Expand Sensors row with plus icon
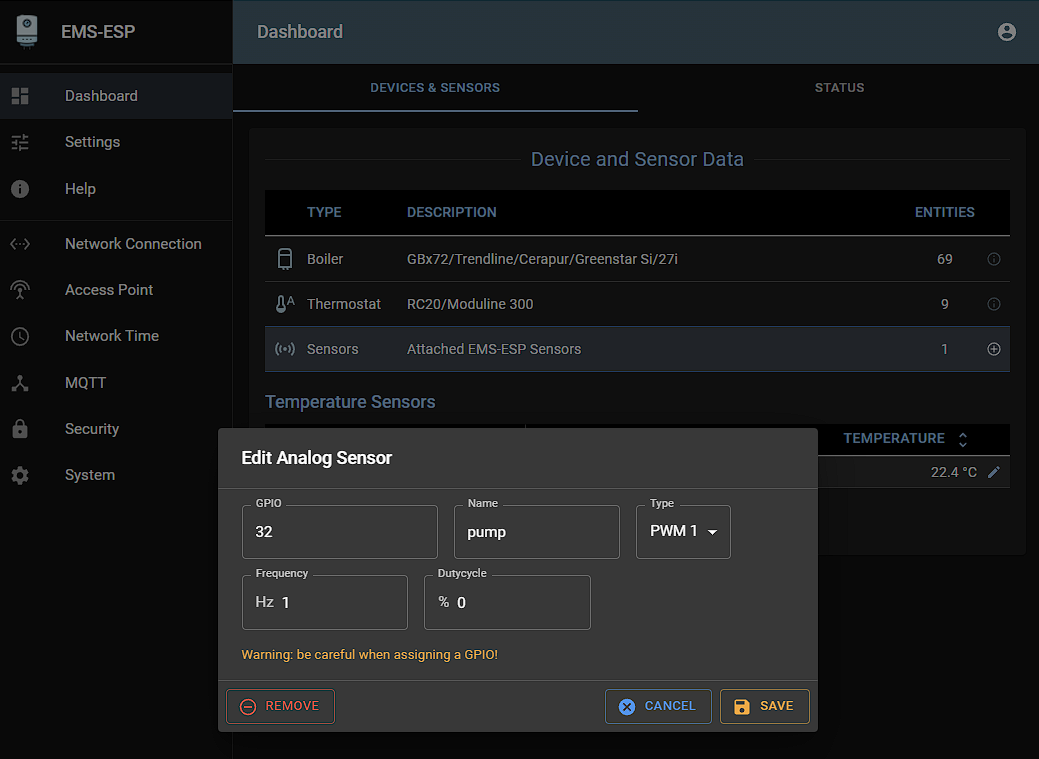1039x759 pixels. tap(993, 349)
